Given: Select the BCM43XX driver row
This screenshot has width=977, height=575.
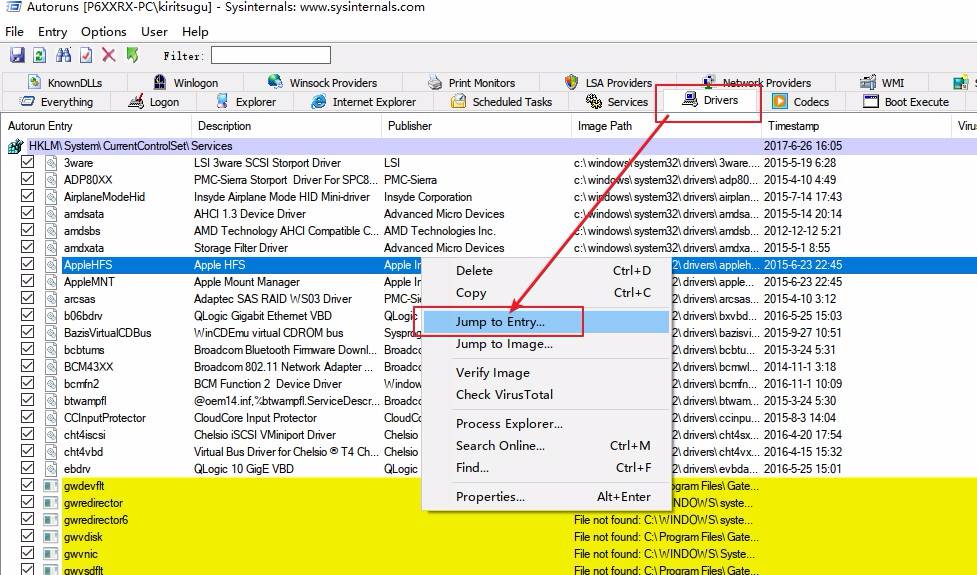Looking at the screenshot, I should (488, 366).
